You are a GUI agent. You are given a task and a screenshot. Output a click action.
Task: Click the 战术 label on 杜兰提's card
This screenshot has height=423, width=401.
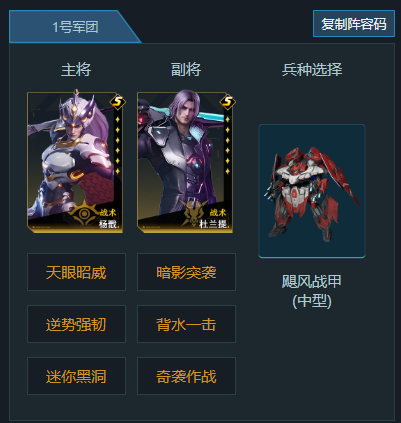(218, 212)
